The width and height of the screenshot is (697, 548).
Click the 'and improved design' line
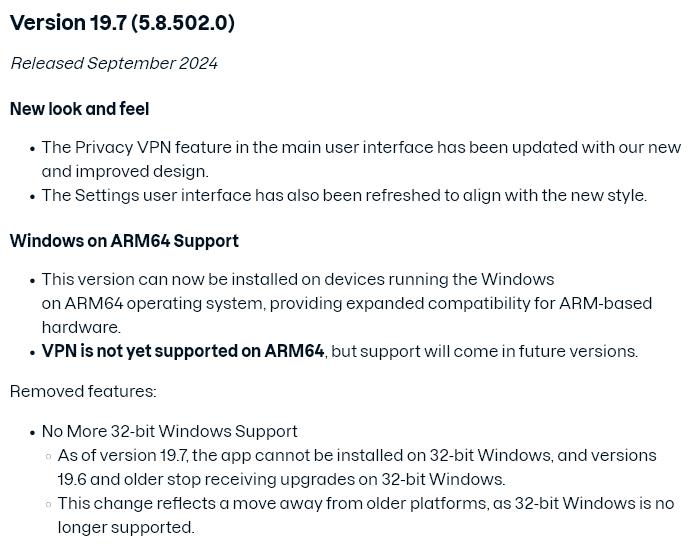click(125, 171)
